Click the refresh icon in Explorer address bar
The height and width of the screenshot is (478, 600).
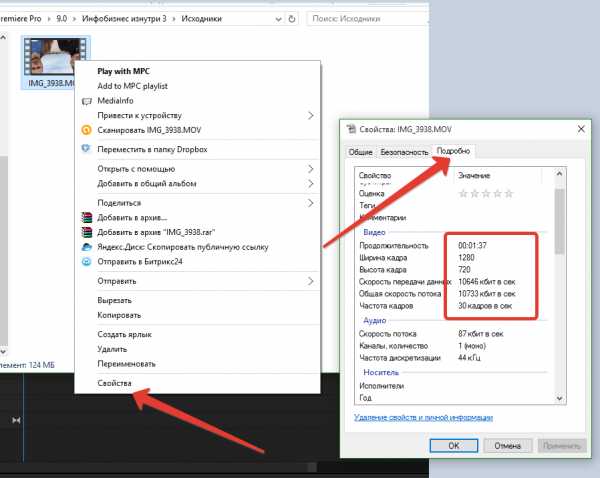(x=292, y=19)
